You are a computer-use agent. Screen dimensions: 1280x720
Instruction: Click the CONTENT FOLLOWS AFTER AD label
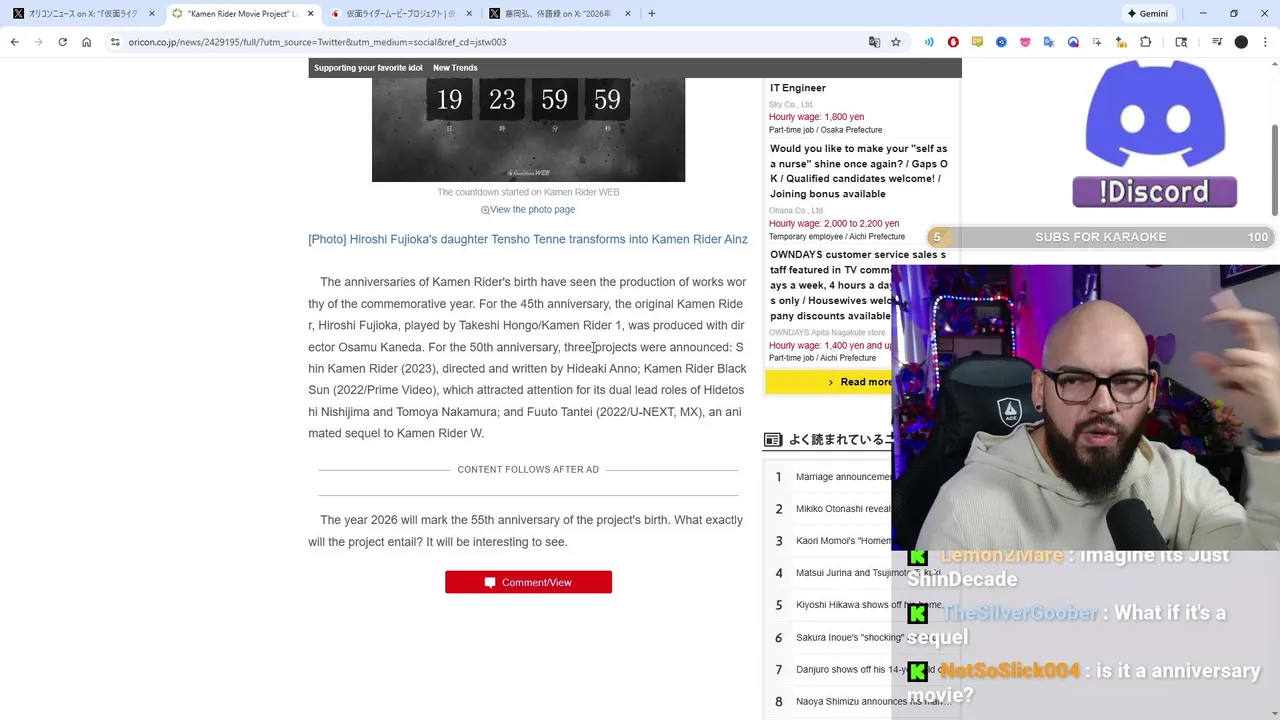pyautogui.click(x=528, y=470)
